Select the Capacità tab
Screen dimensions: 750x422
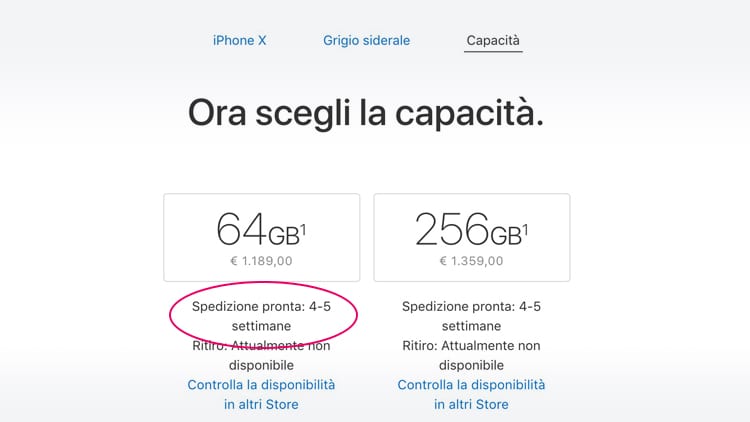tap(493, 41)
